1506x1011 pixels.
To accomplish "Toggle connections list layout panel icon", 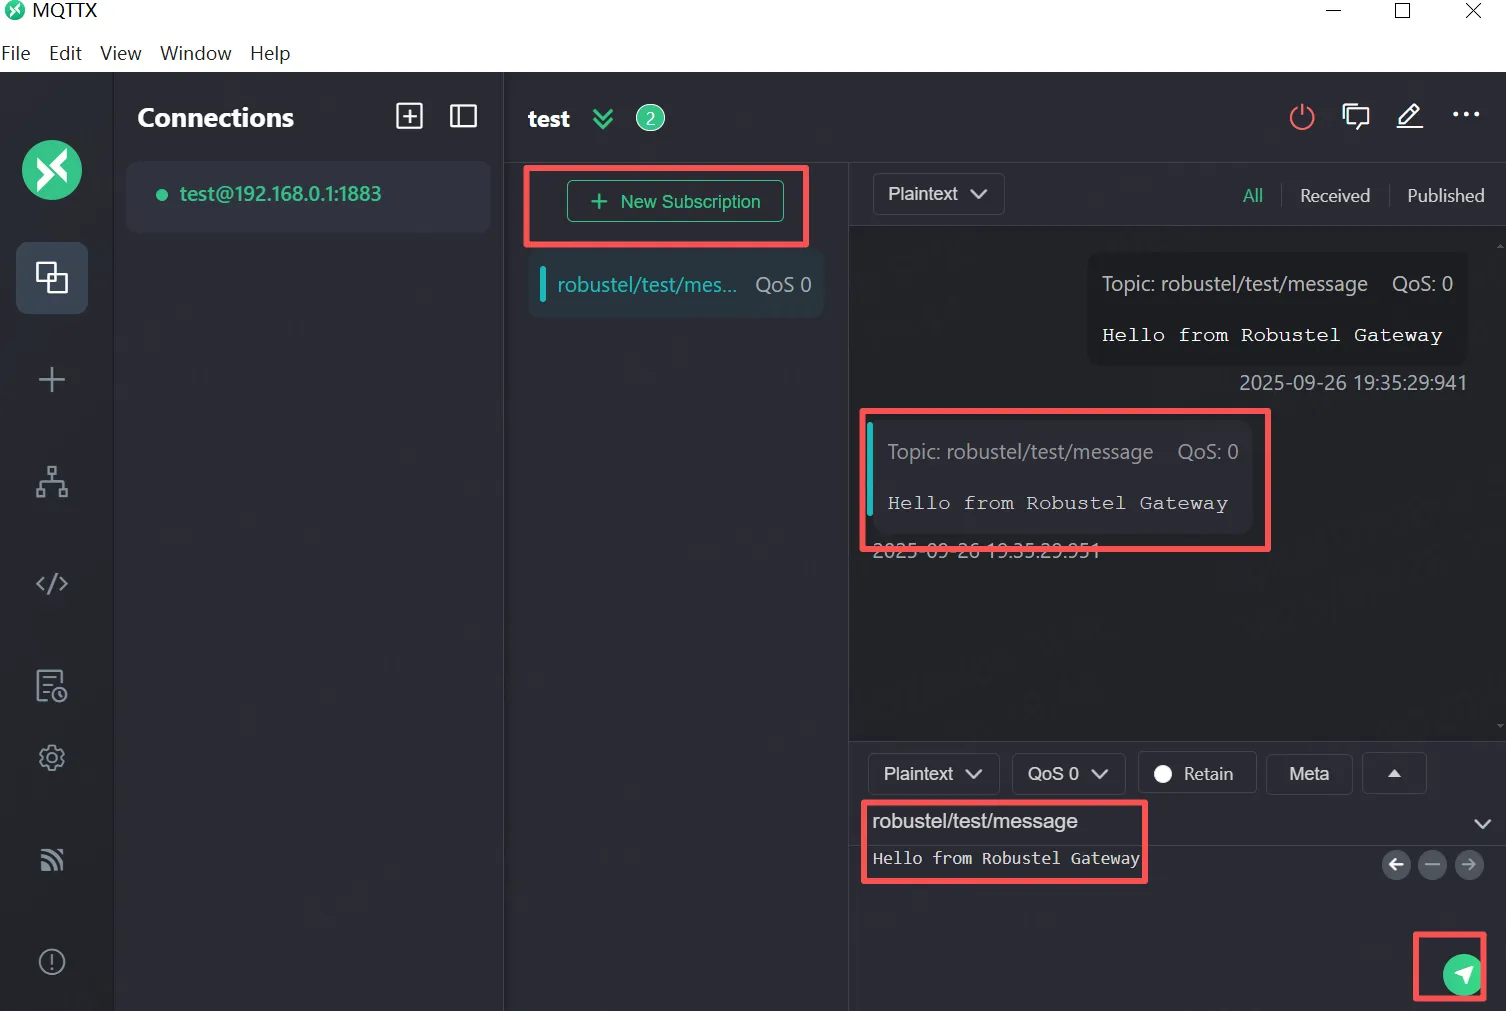I will 463,116.
